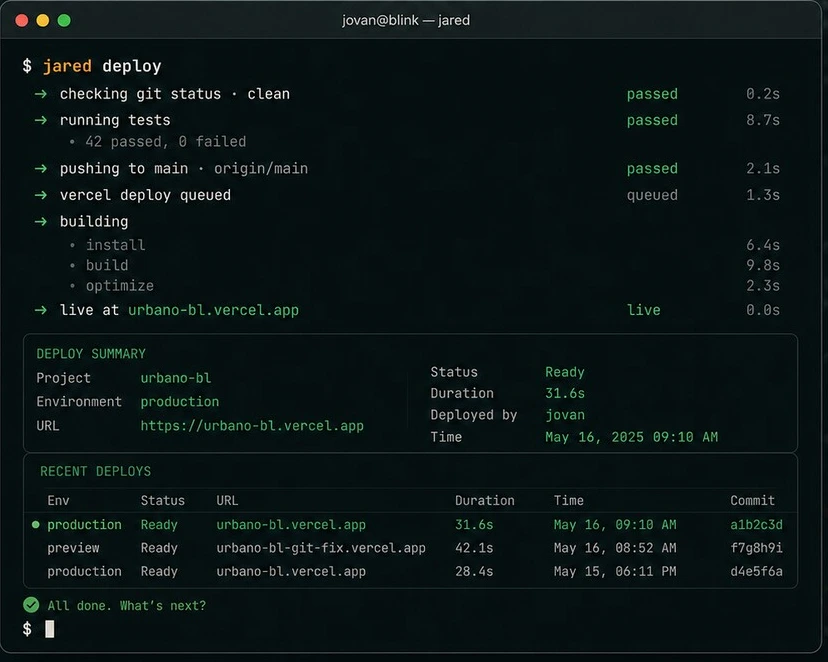Click the green dot on first production row
This screenshot has width=828, height=662.
click(x=35, y=525)
